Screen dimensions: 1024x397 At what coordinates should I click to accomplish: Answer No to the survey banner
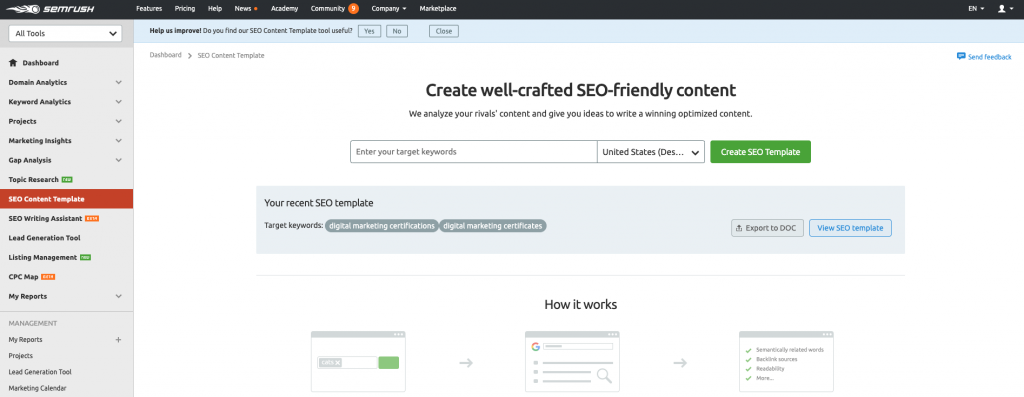[397, 31]
